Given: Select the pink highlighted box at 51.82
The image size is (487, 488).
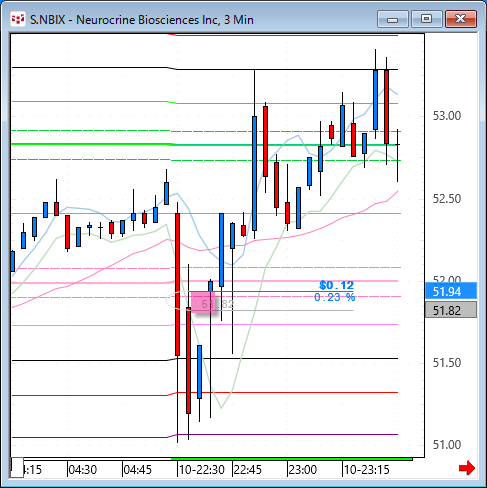Looking at the screenshot, I should click(x=203, y=302).
